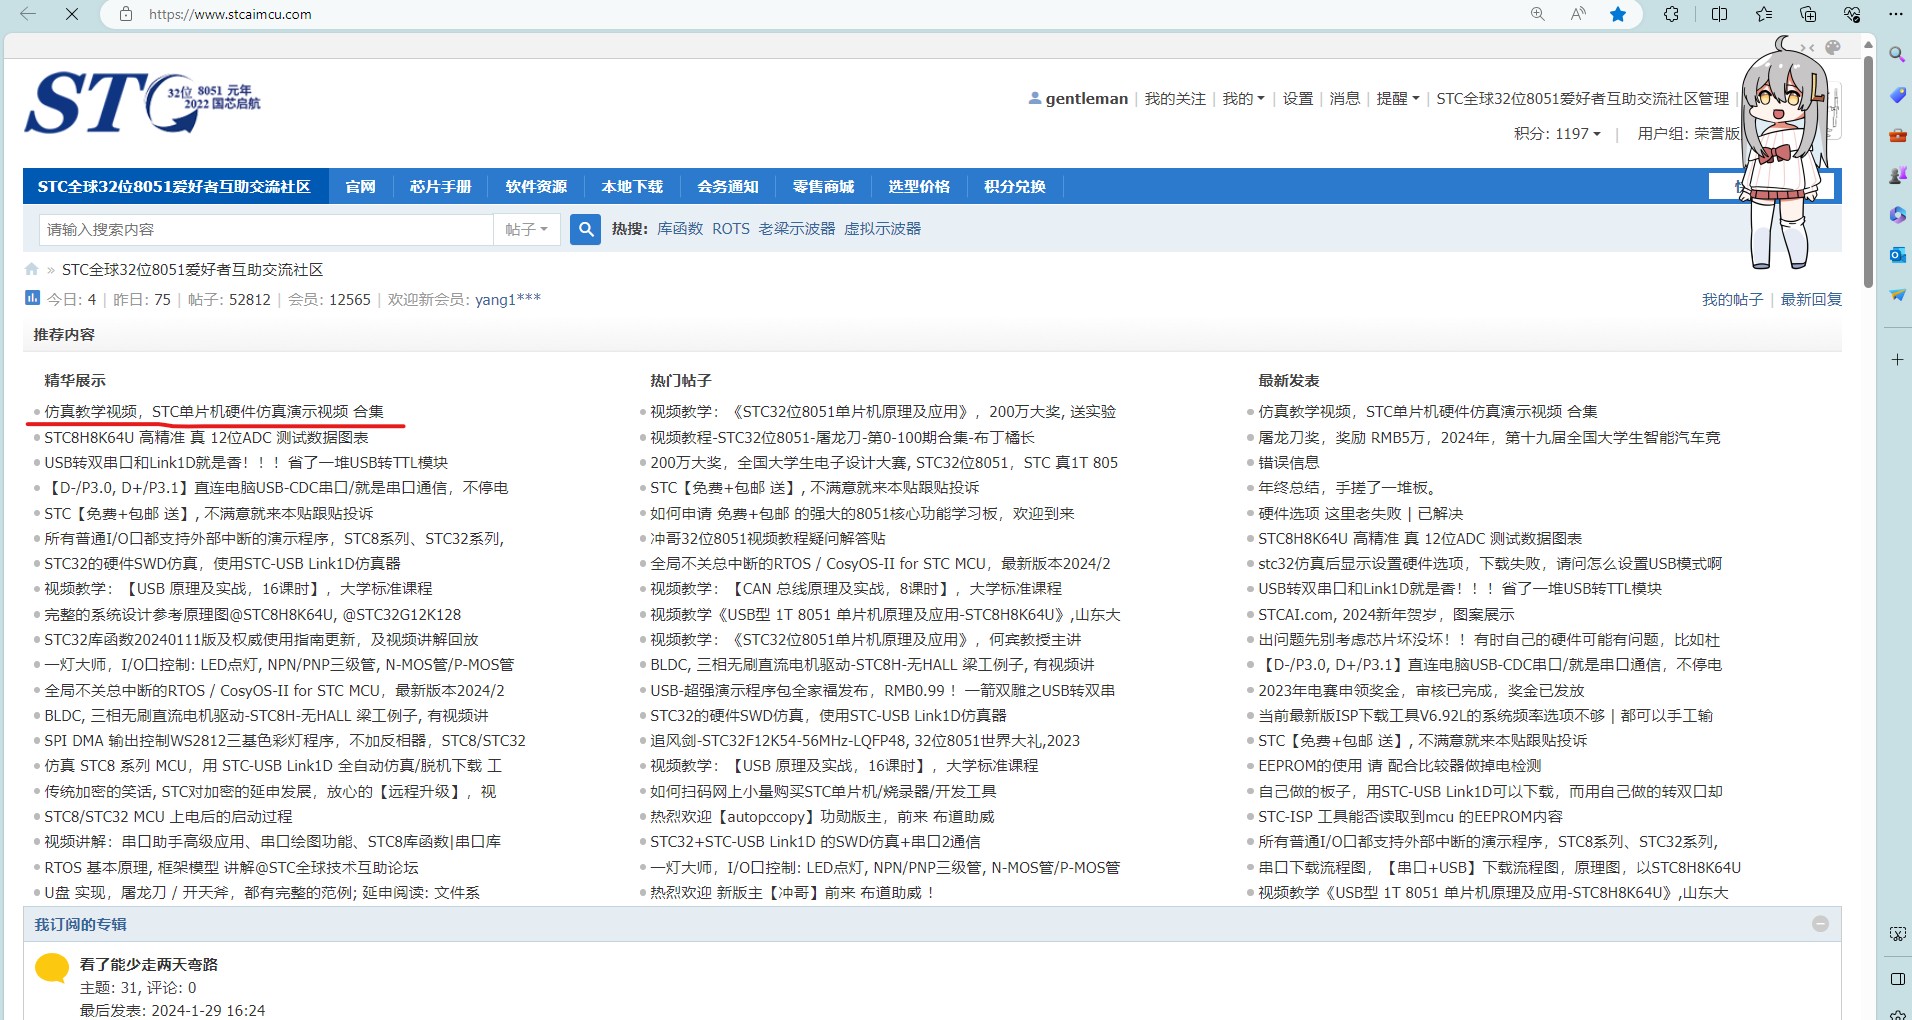Open sidebar Microsoft 365 icon

[x=1896, y=215]
